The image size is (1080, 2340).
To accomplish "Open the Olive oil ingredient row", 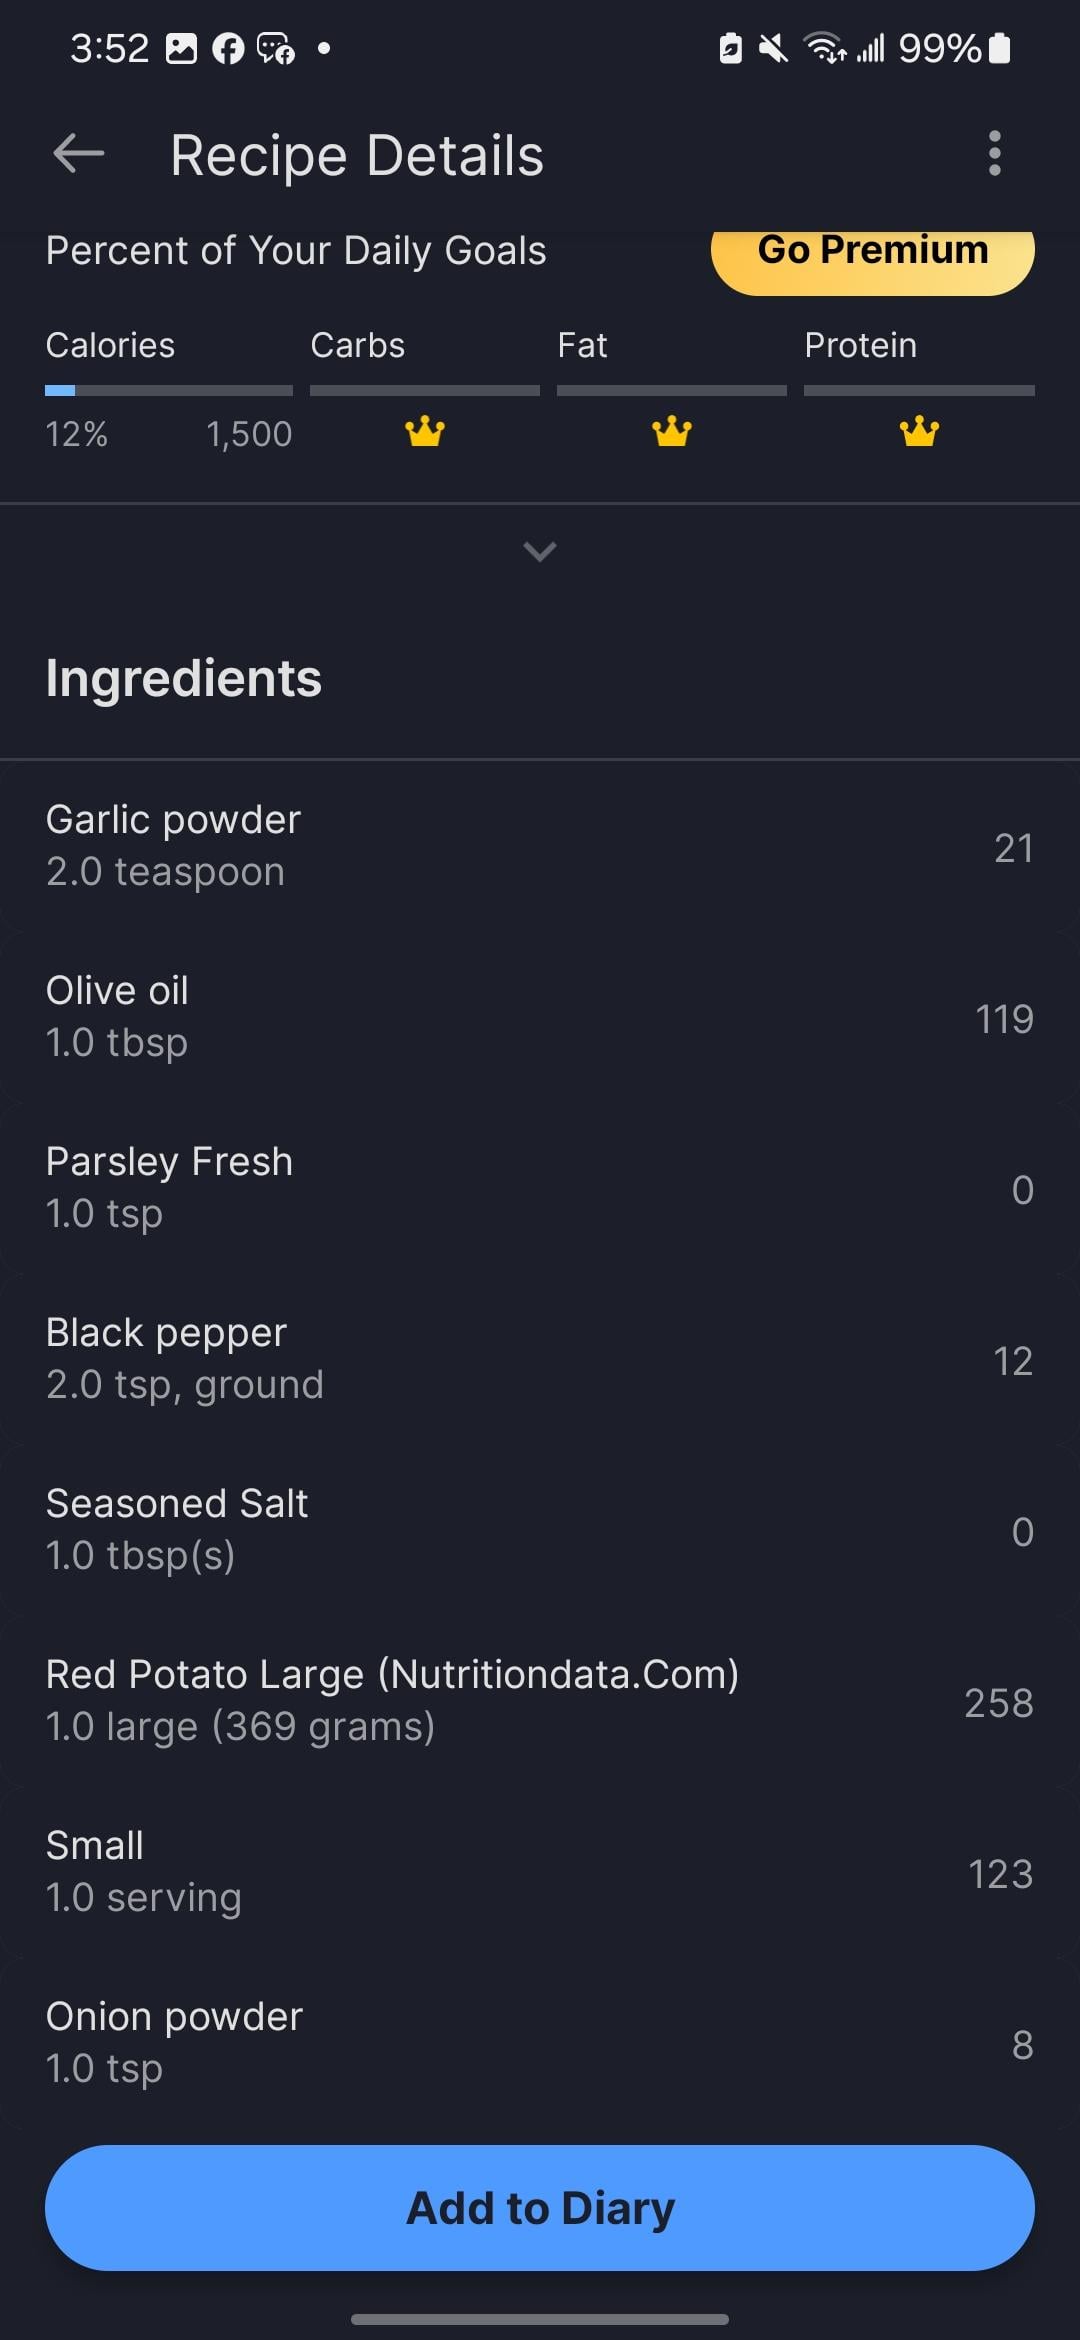I will point(540,1017).
